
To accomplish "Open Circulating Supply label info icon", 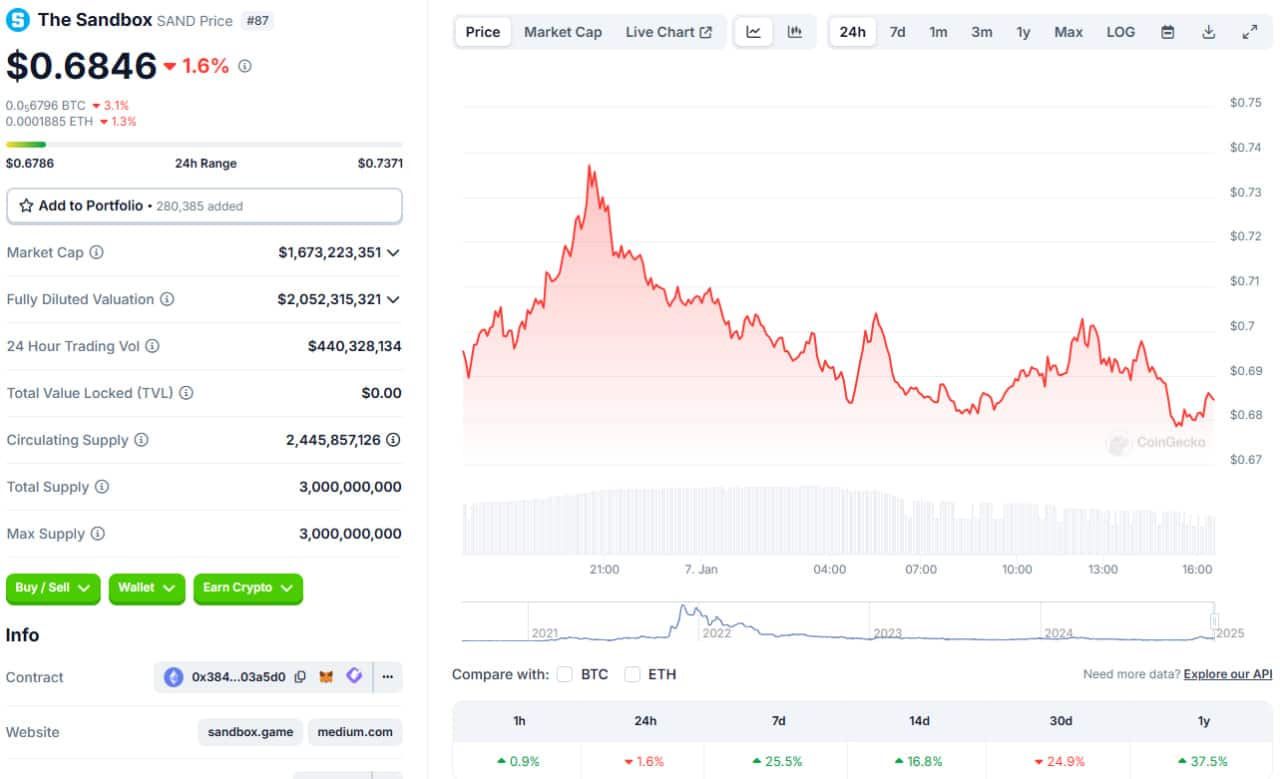I will (141, 440).
